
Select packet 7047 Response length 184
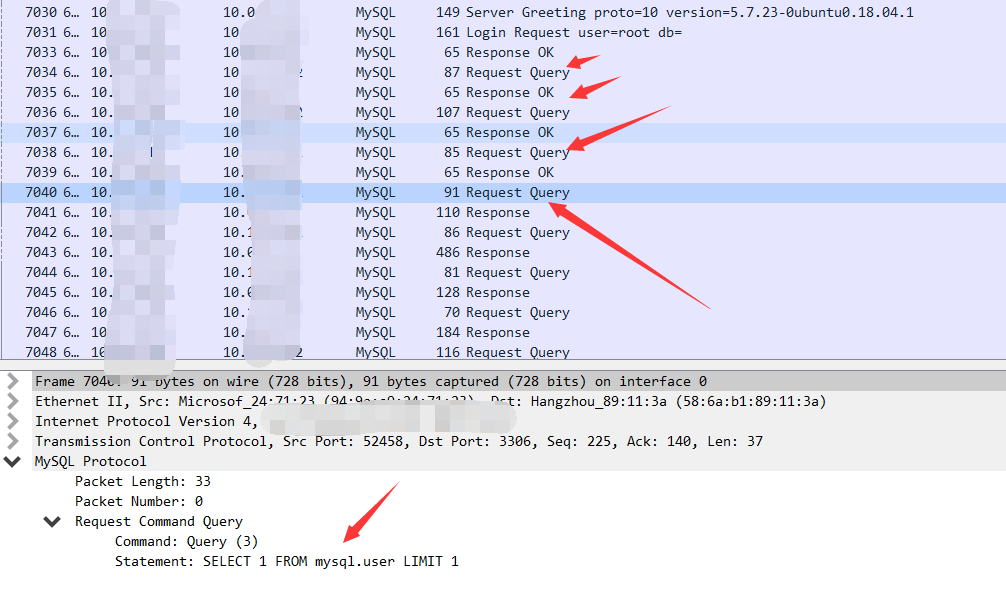coord(503,332)
